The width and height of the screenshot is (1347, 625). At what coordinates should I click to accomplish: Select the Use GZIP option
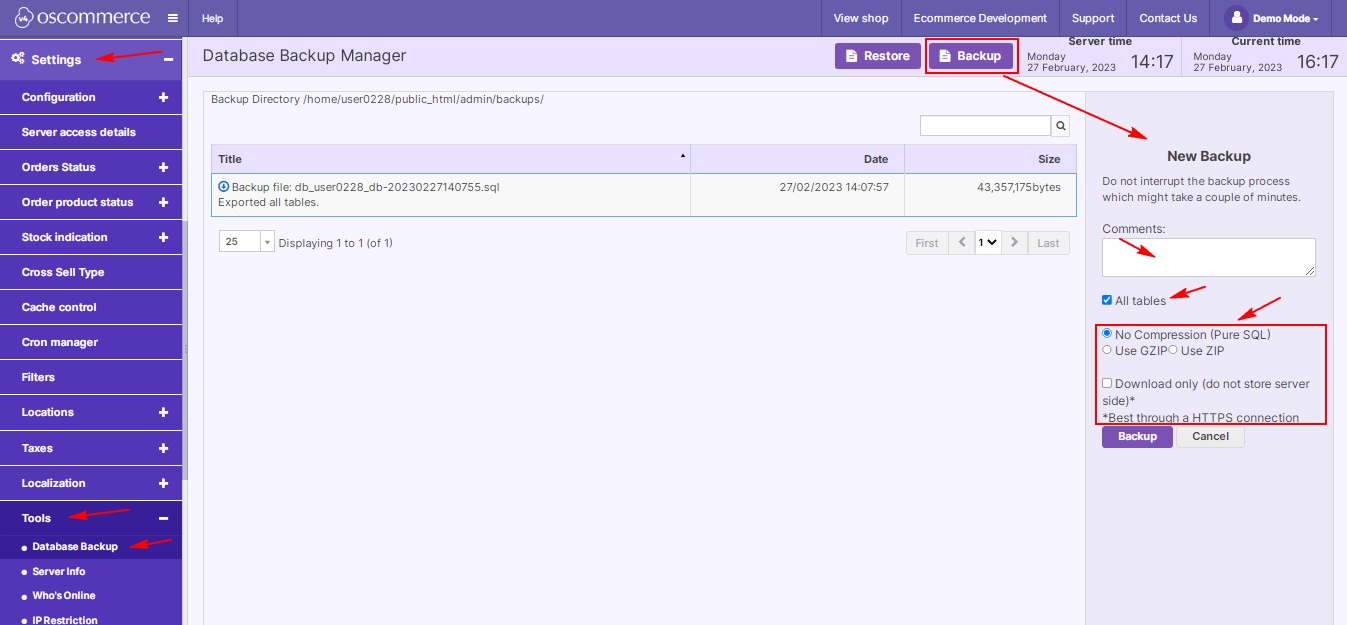click(x=1107, y=350)
